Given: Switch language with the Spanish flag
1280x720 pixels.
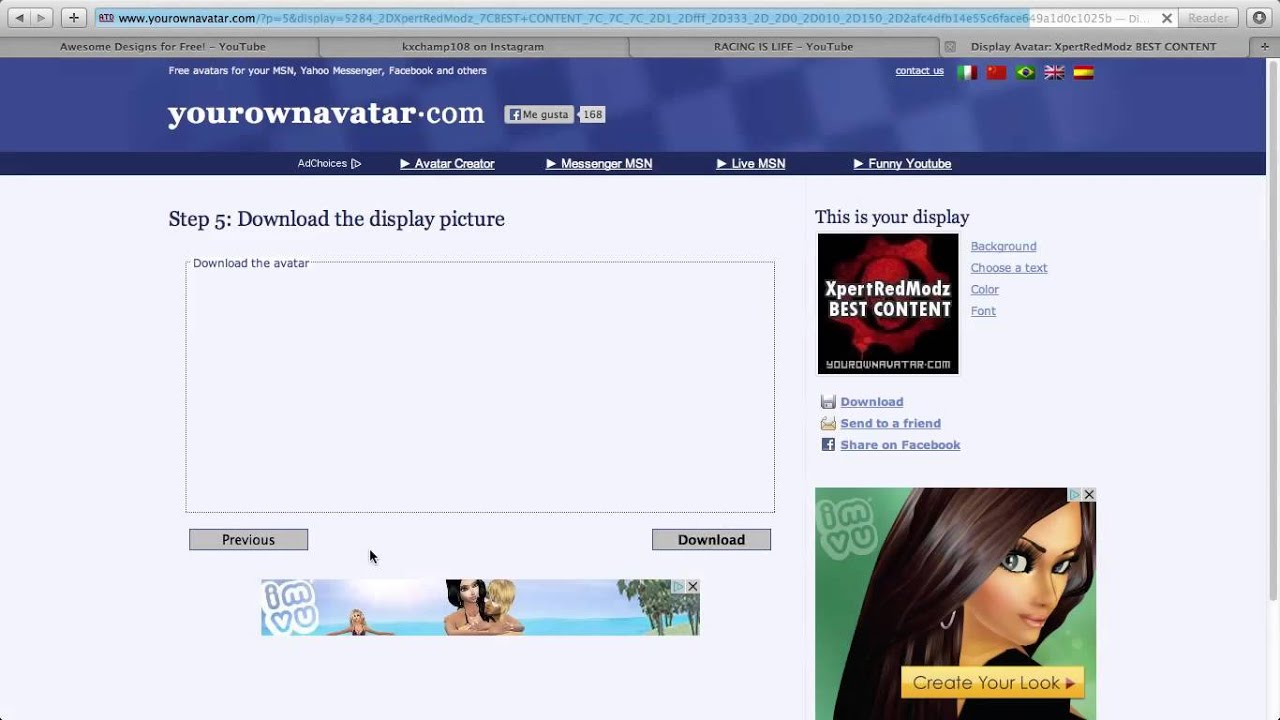Looking at the screenshot, I should coord(1083,72).
